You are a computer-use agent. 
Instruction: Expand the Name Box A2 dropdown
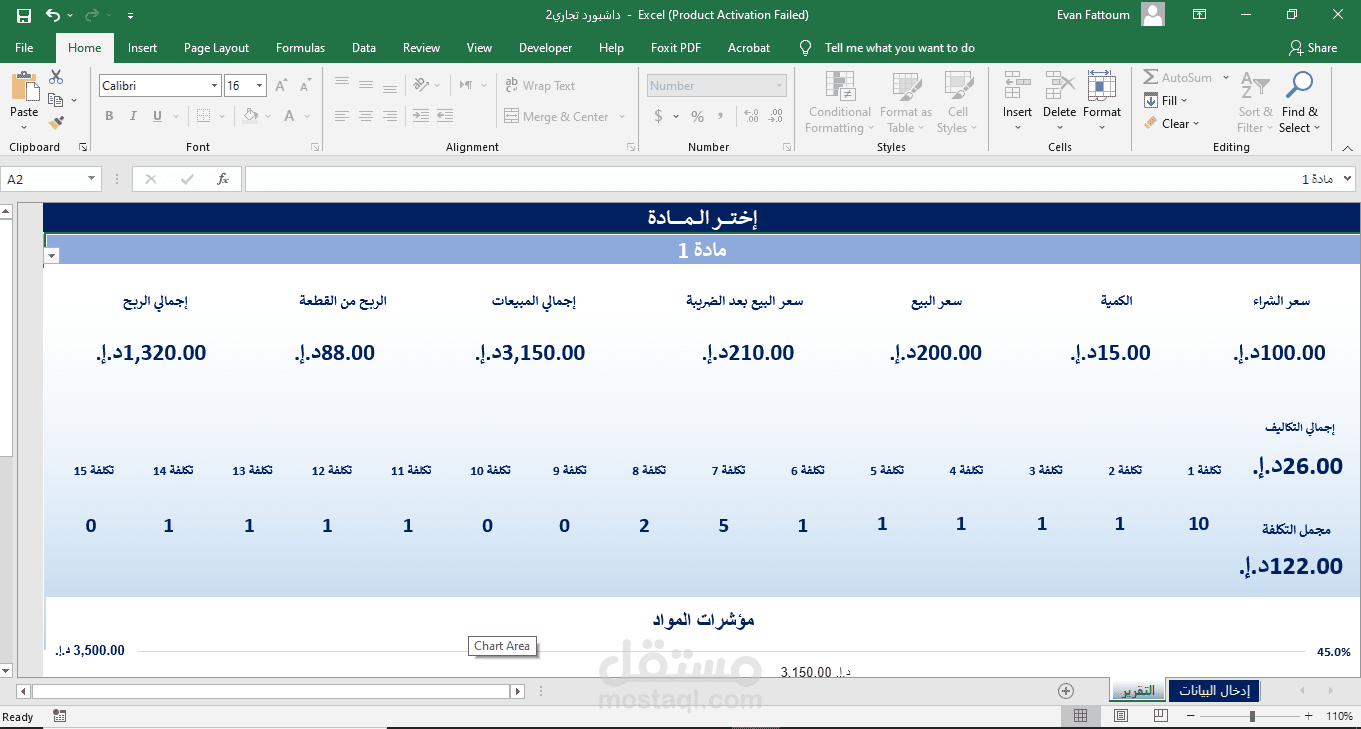pyautogui.click(x=92, y=179)
